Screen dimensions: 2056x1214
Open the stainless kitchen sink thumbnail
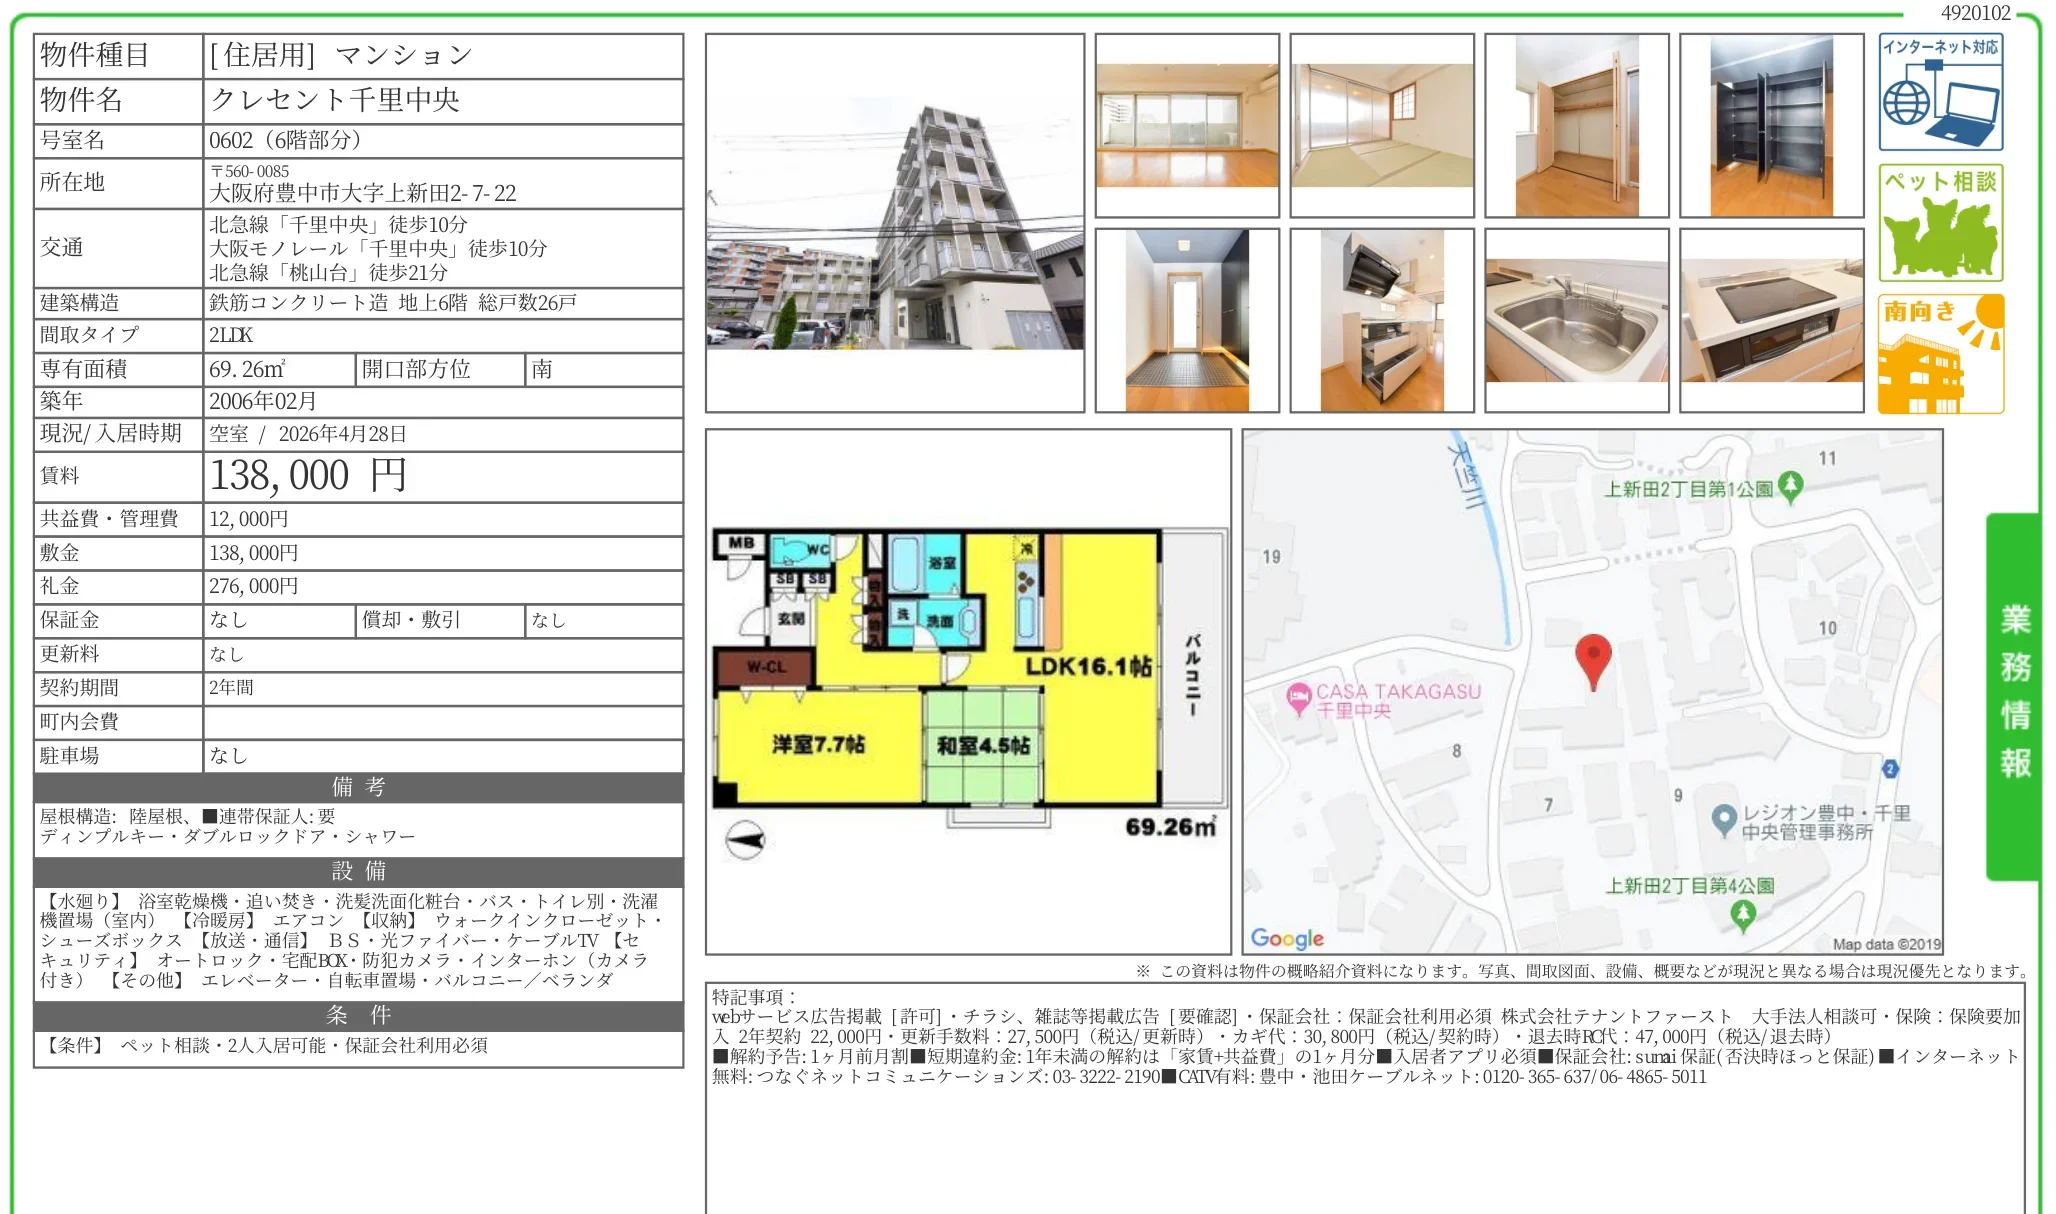[x=1576, y=320]
